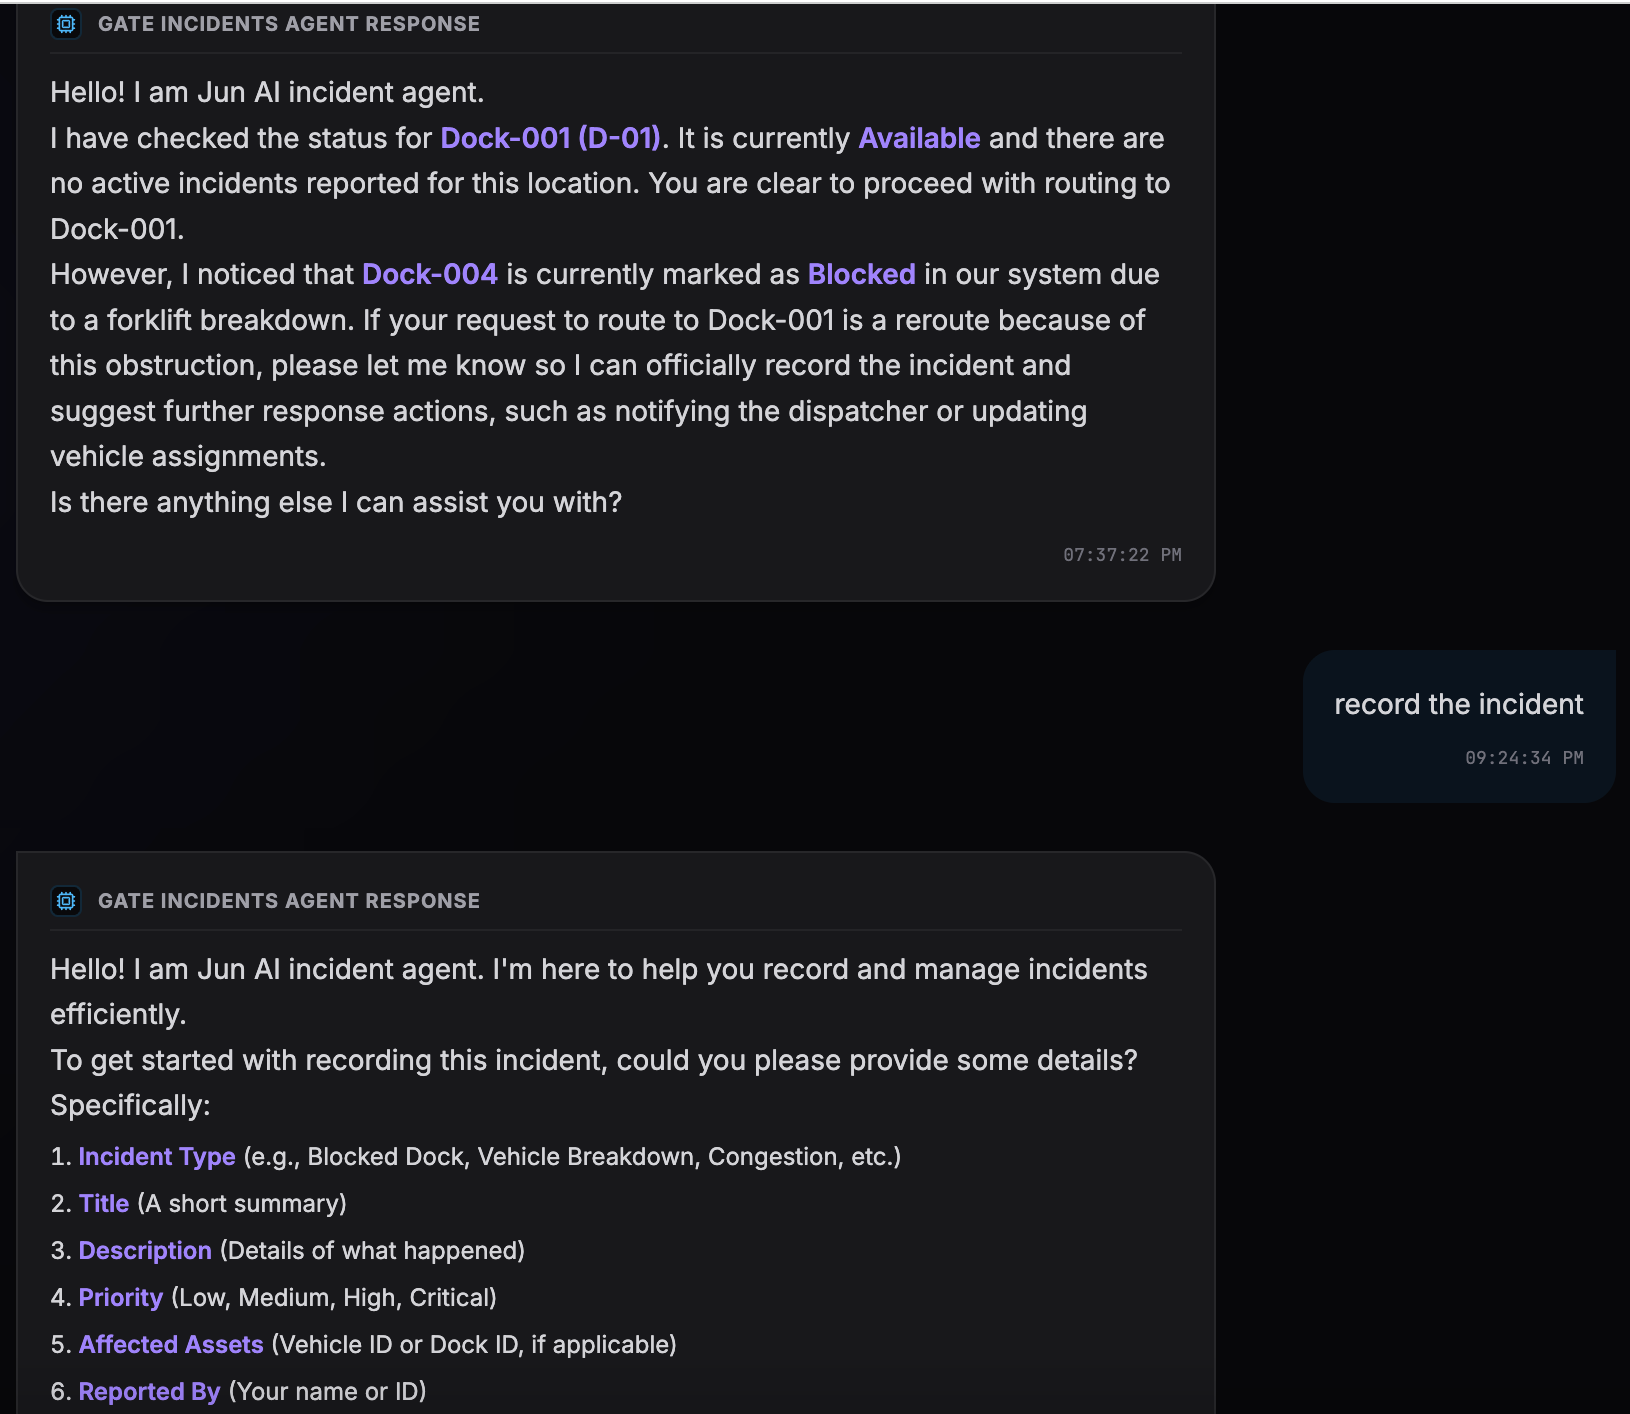Image resolution: width=1630 pixels, height=1414 pixels.
Task: Click the chip icon in the top response header
Action: coord(66,24)
